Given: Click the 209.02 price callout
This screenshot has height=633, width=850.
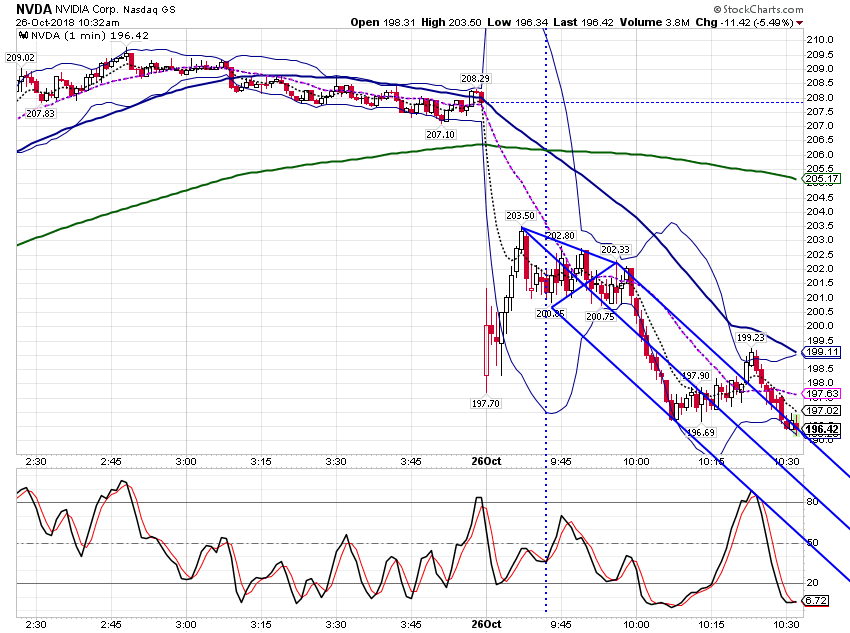Looking at the screenshot, I should pos(20,57).
